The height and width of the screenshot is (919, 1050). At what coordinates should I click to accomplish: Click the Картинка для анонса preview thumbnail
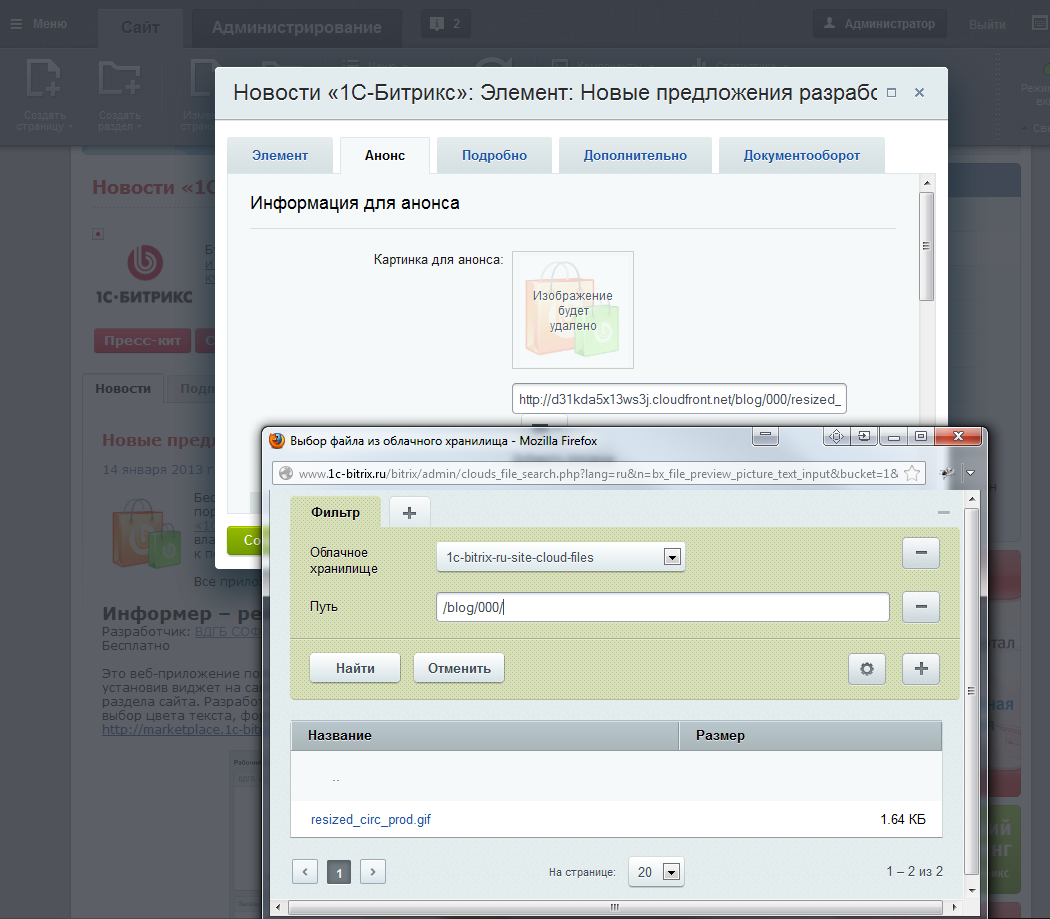(573, 309)
